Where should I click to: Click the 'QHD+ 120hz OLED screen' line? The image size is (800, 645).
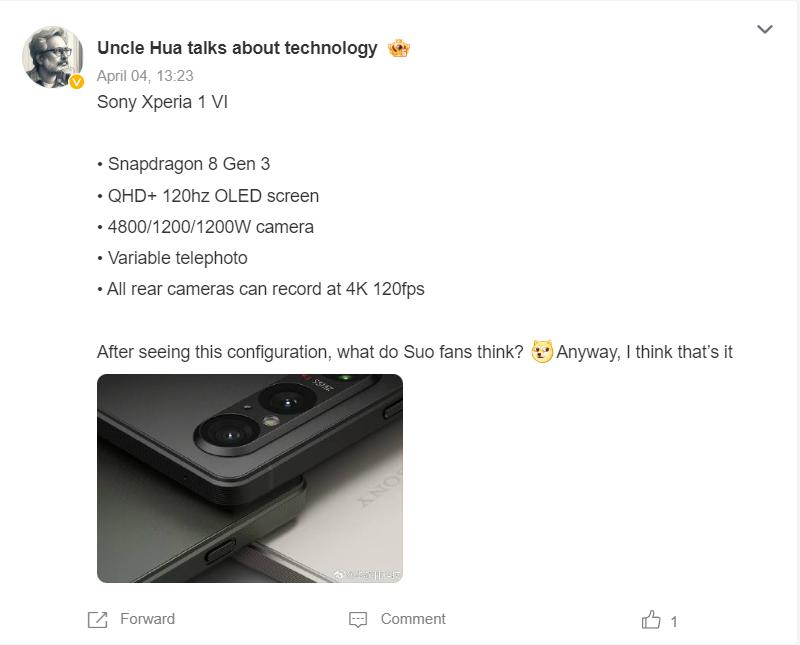pos(208,196)
